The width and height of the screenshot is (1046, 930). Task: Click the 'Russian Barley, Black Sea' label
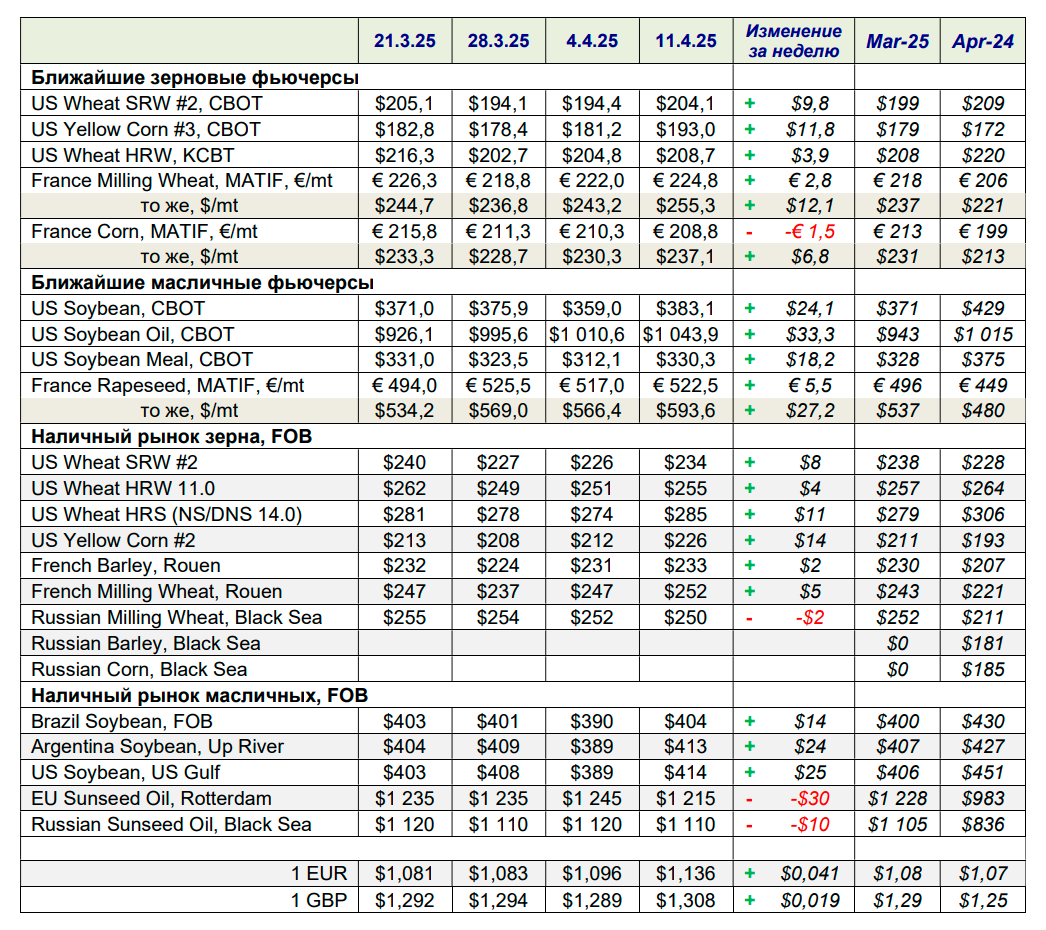[145, 644]
